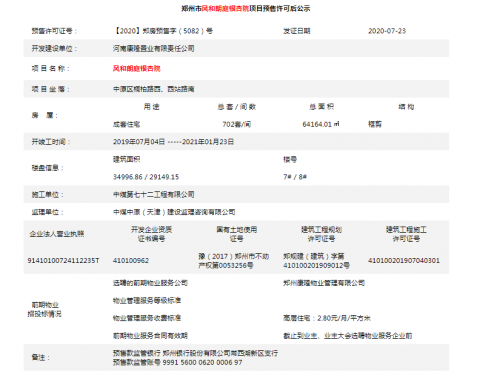
Task: Select the 预售款监管银行 bank line
Action: point(195,353)
